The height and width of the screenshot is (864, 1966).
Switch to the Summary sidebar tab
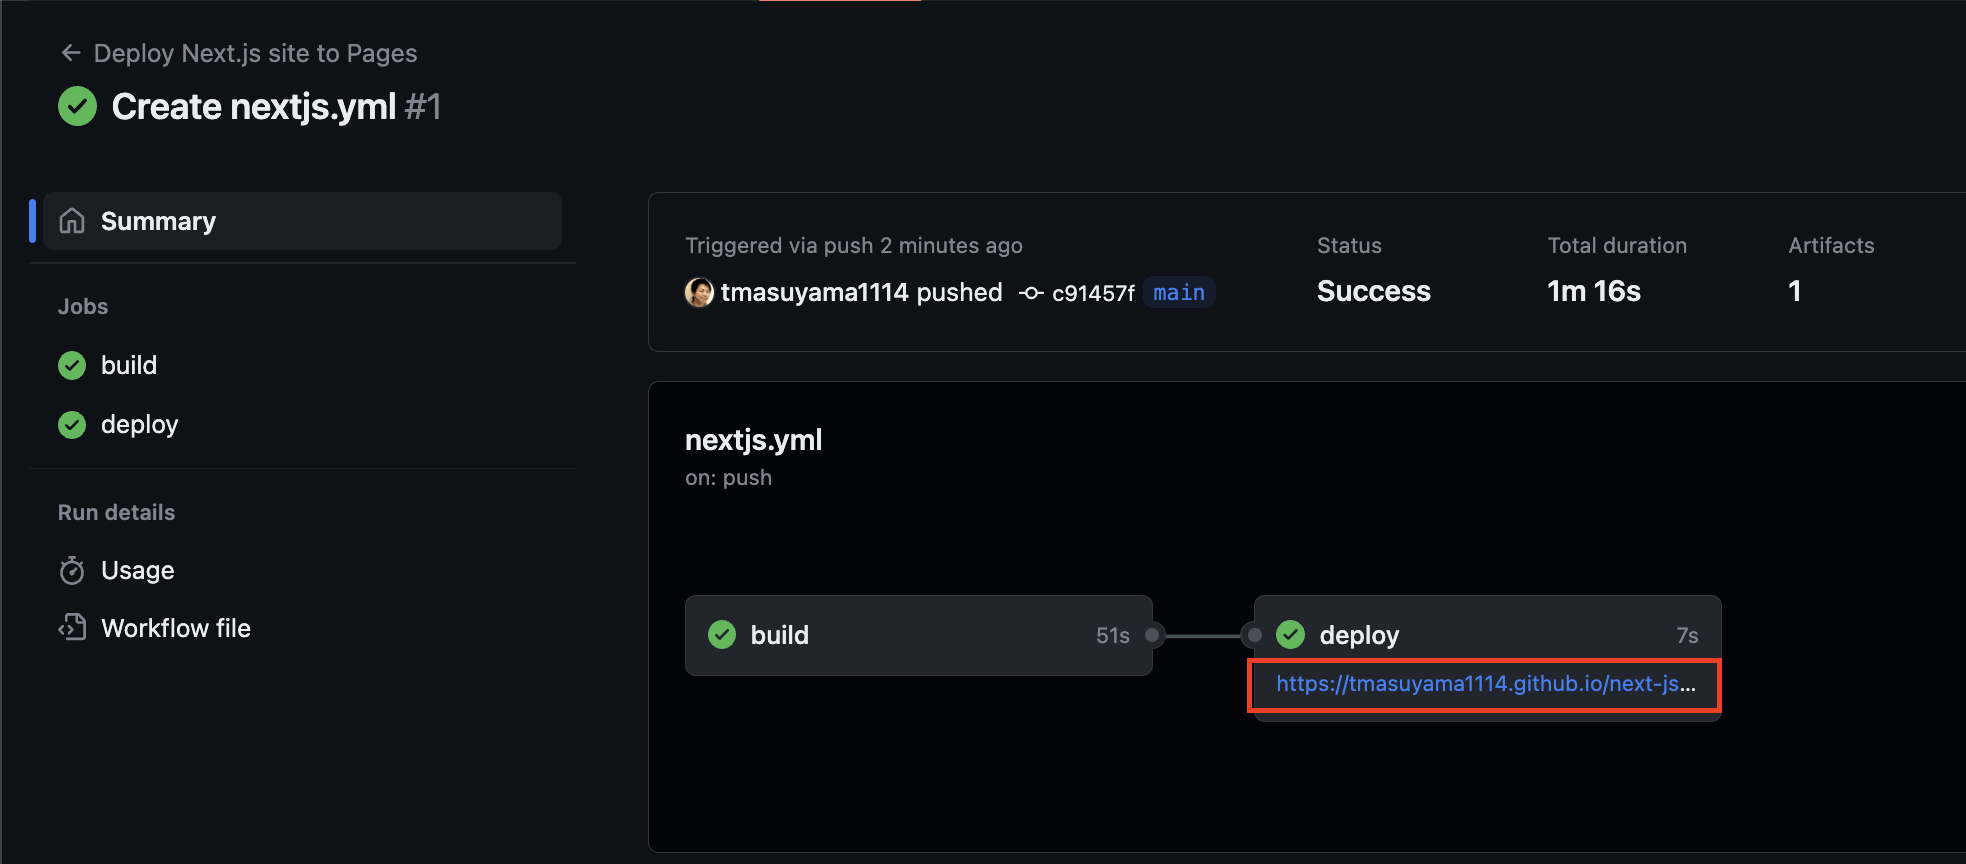tap(157, 220)
